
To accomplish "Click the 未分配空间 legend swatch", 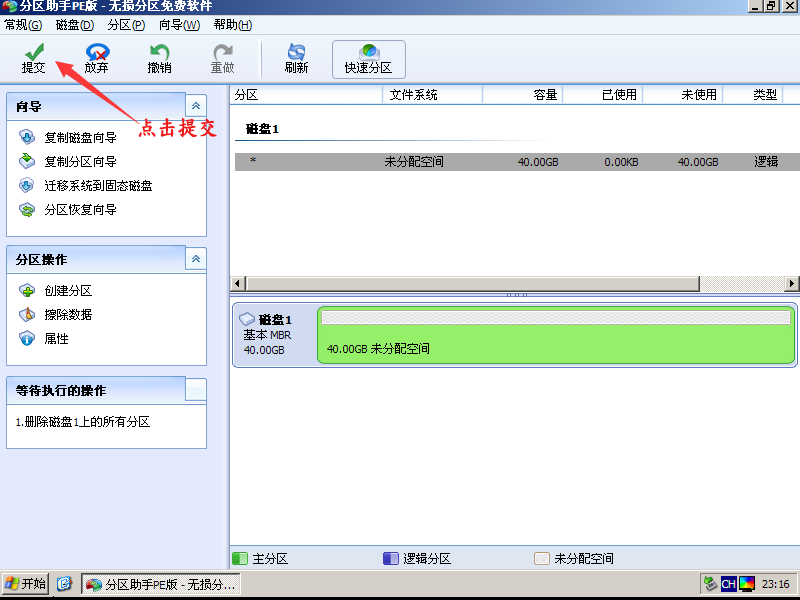I will (541, 558).
